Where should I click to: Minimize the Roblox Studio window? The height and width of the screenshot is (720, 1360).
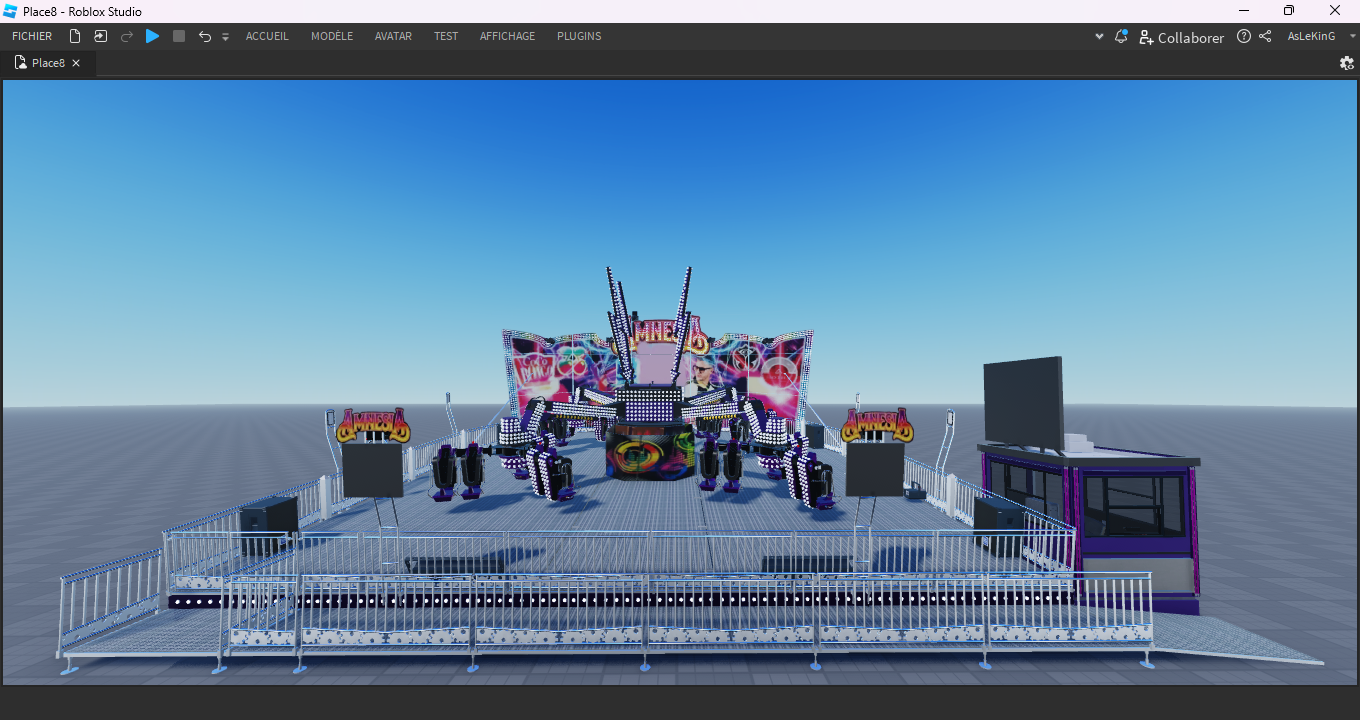(x=1244, y=11)
